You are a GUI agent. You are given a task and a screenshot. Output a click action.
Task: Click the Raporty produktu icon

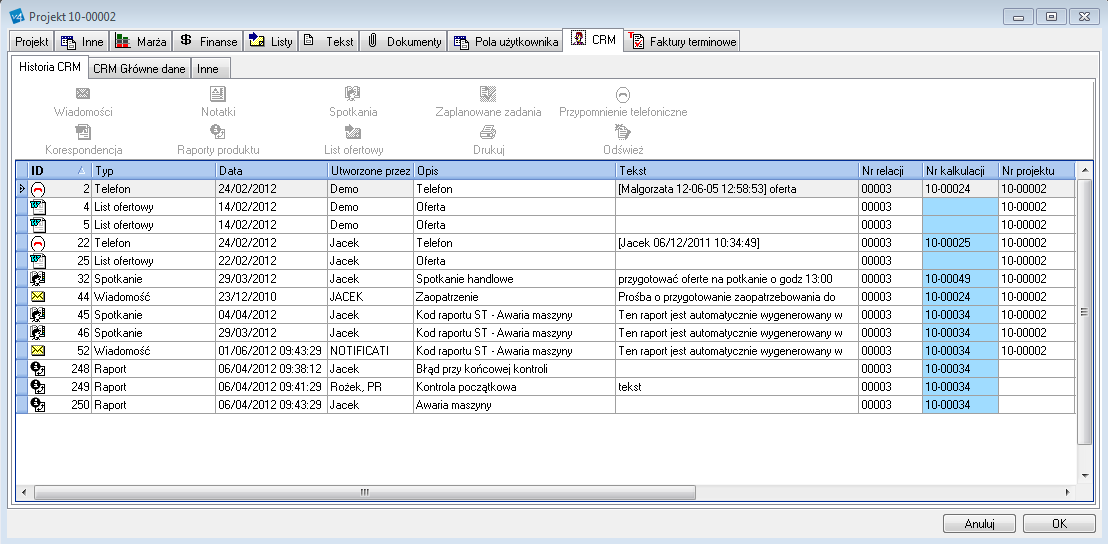(218, 131)
